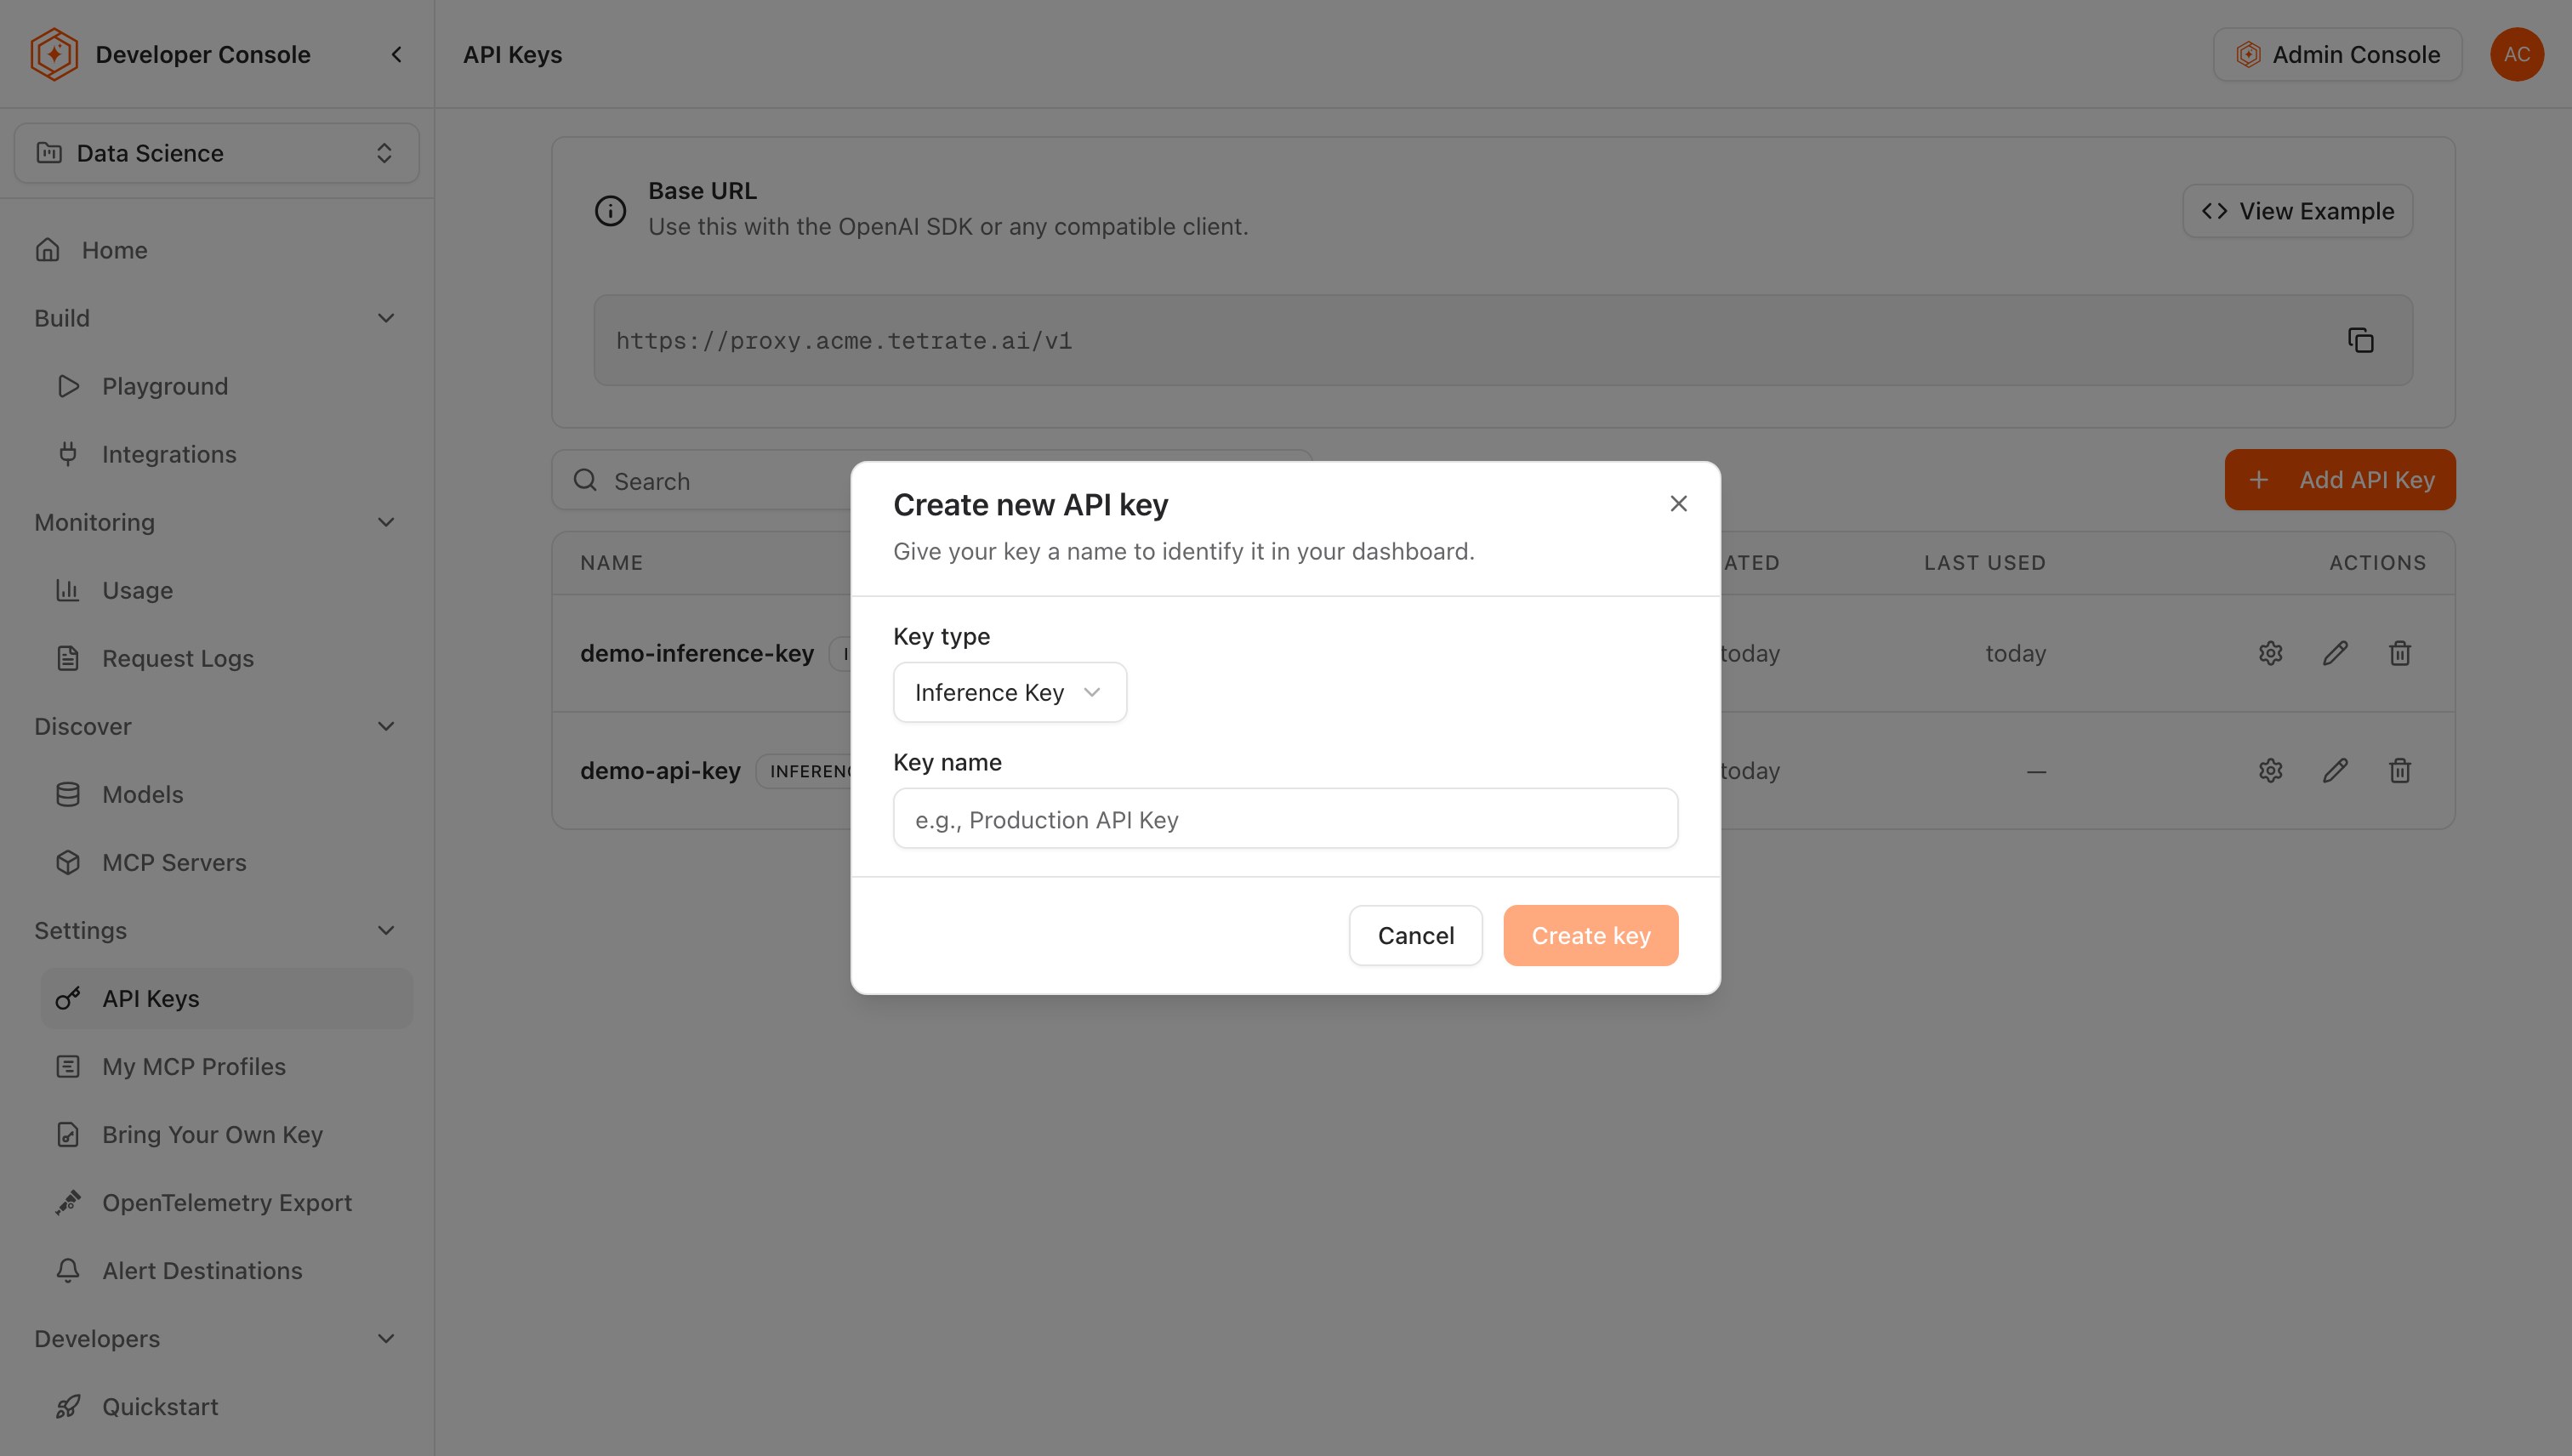Focus the Search API keys field
This screenshot has width=2572, height=1456.
(931, 481)
